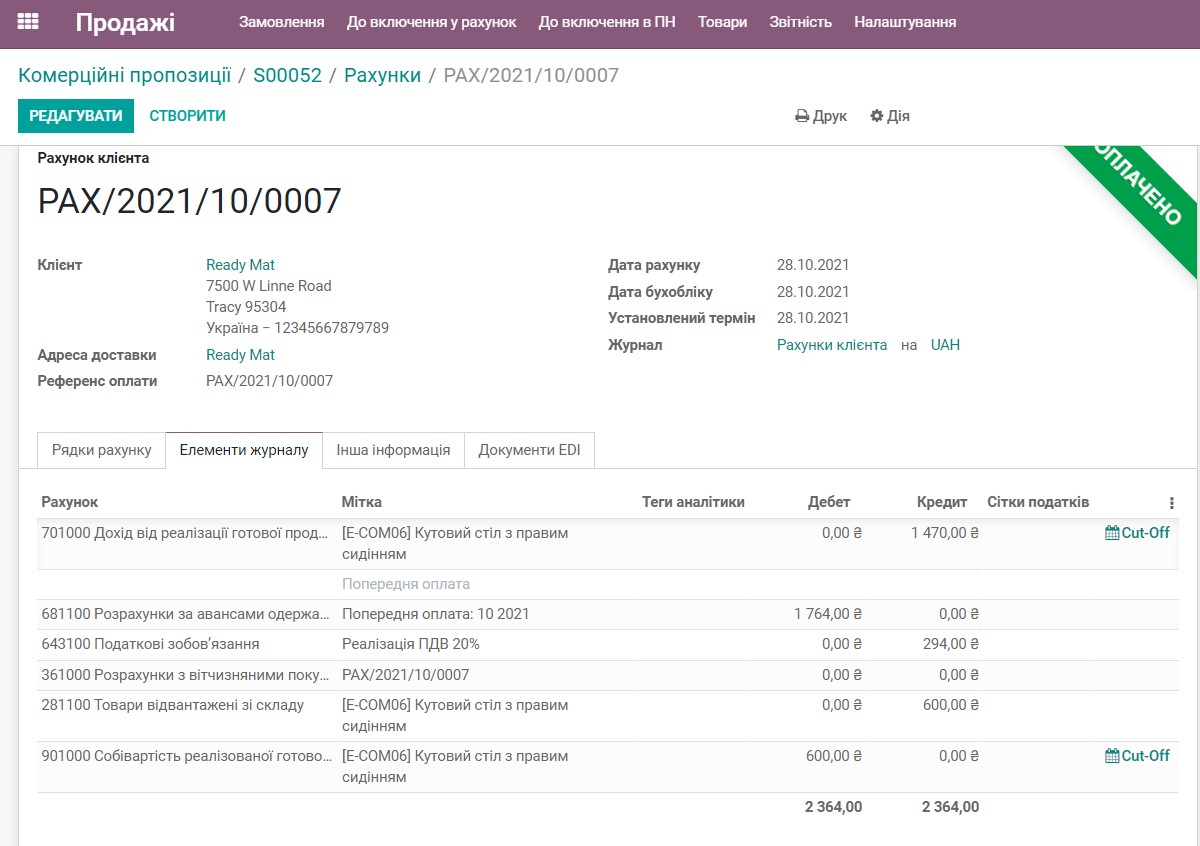1200x846 pixels.
Task: Open the Дія gear action menu
Action: pyautogui.click(x=886, y=116)
